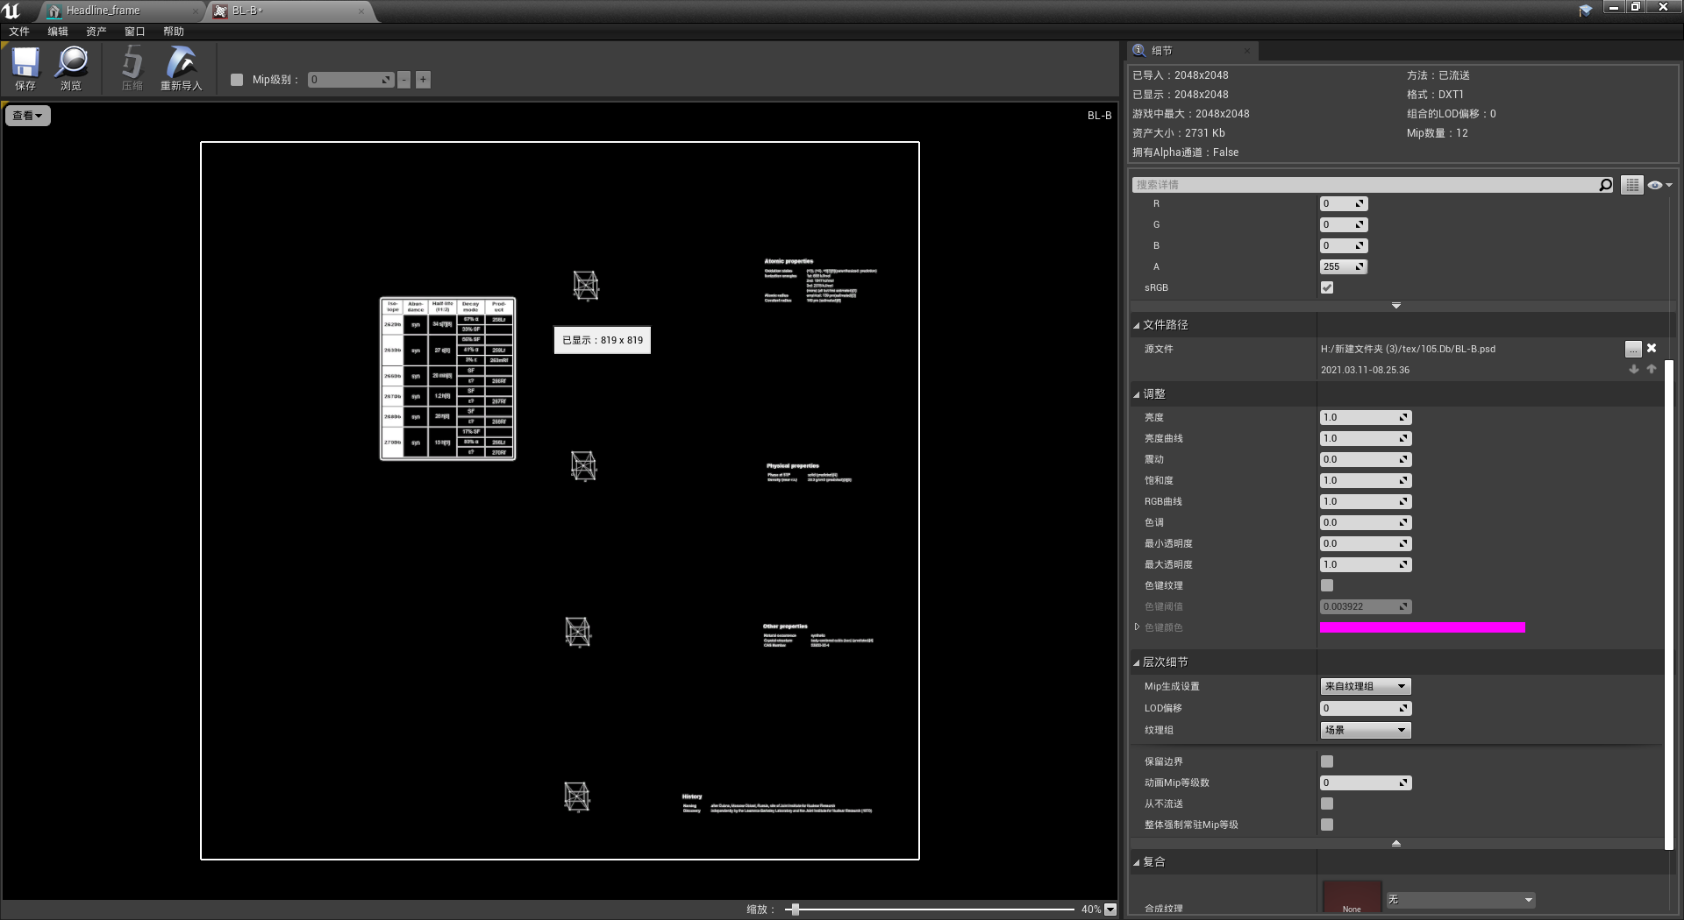This screenshot has height=920, width=1684.
Task: Click the 最大透明度 value field
Action: (x=1365, y=565)
